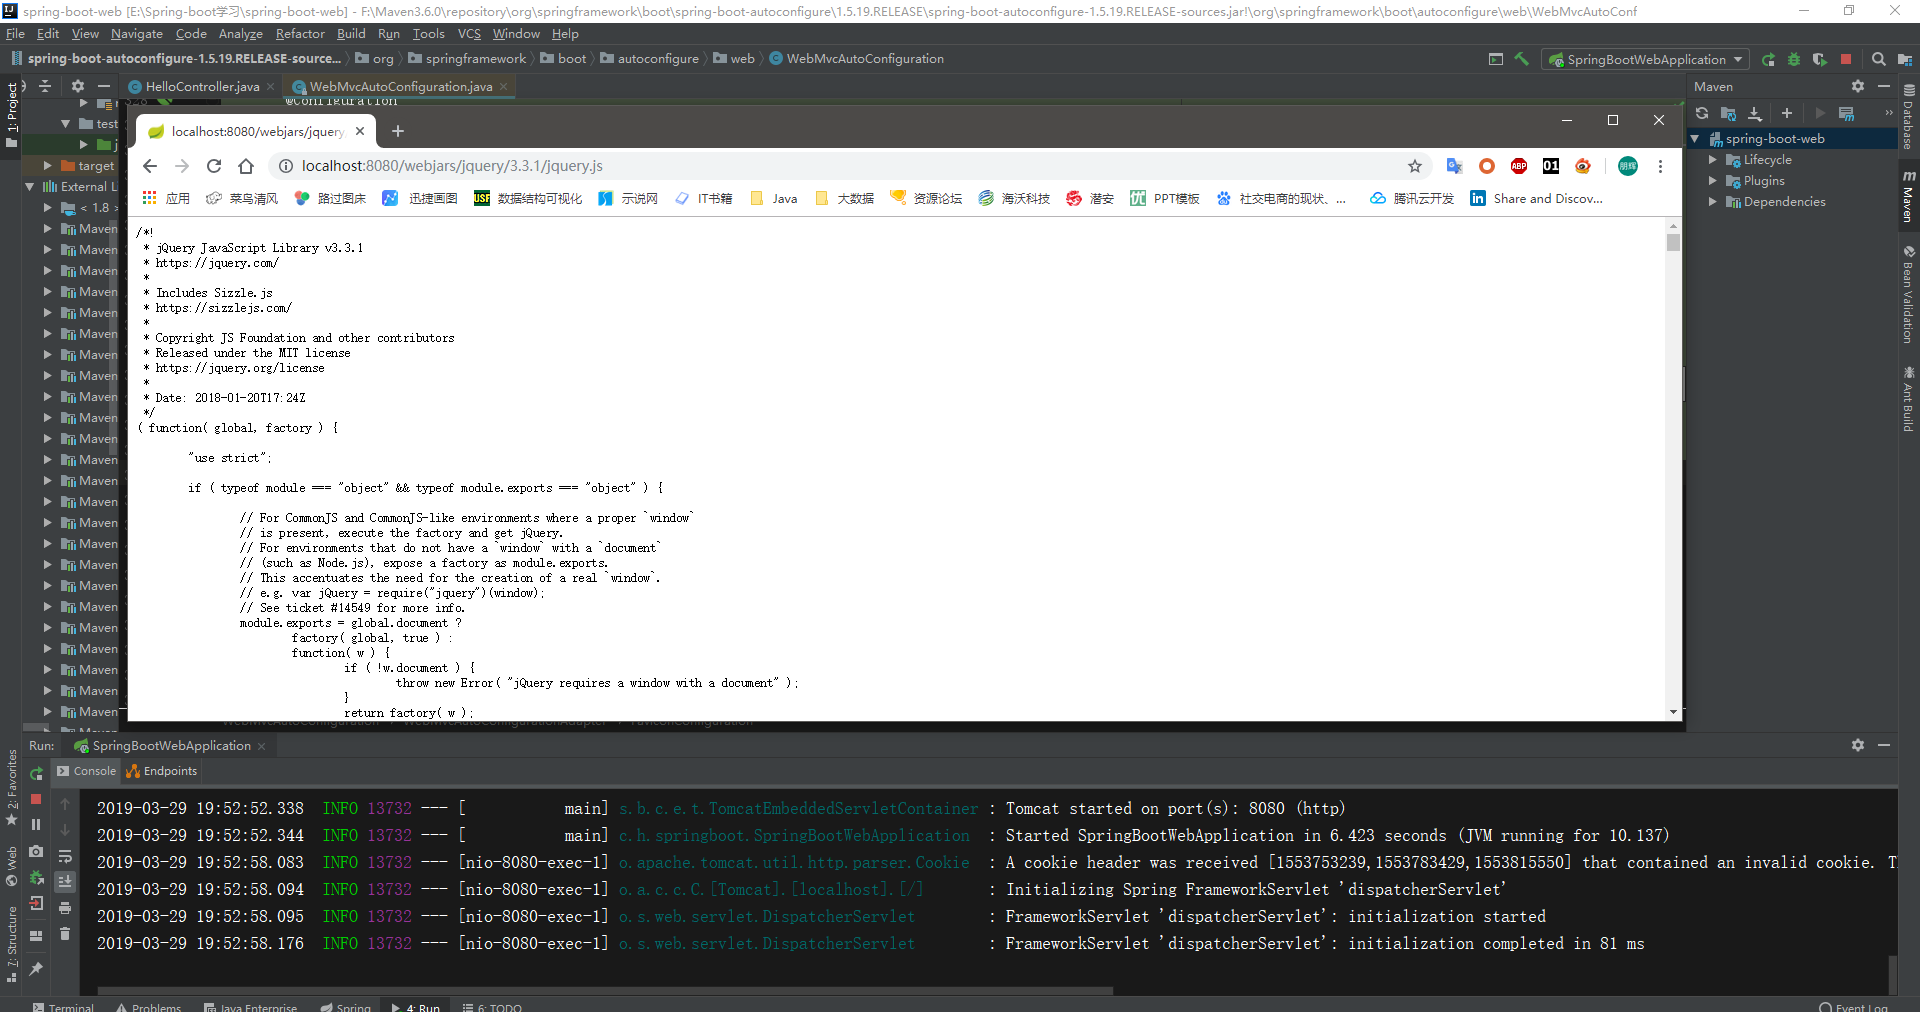1920x1012 pixels.
Task: Open the Refactor menu
Action: (x=300, y=34)
